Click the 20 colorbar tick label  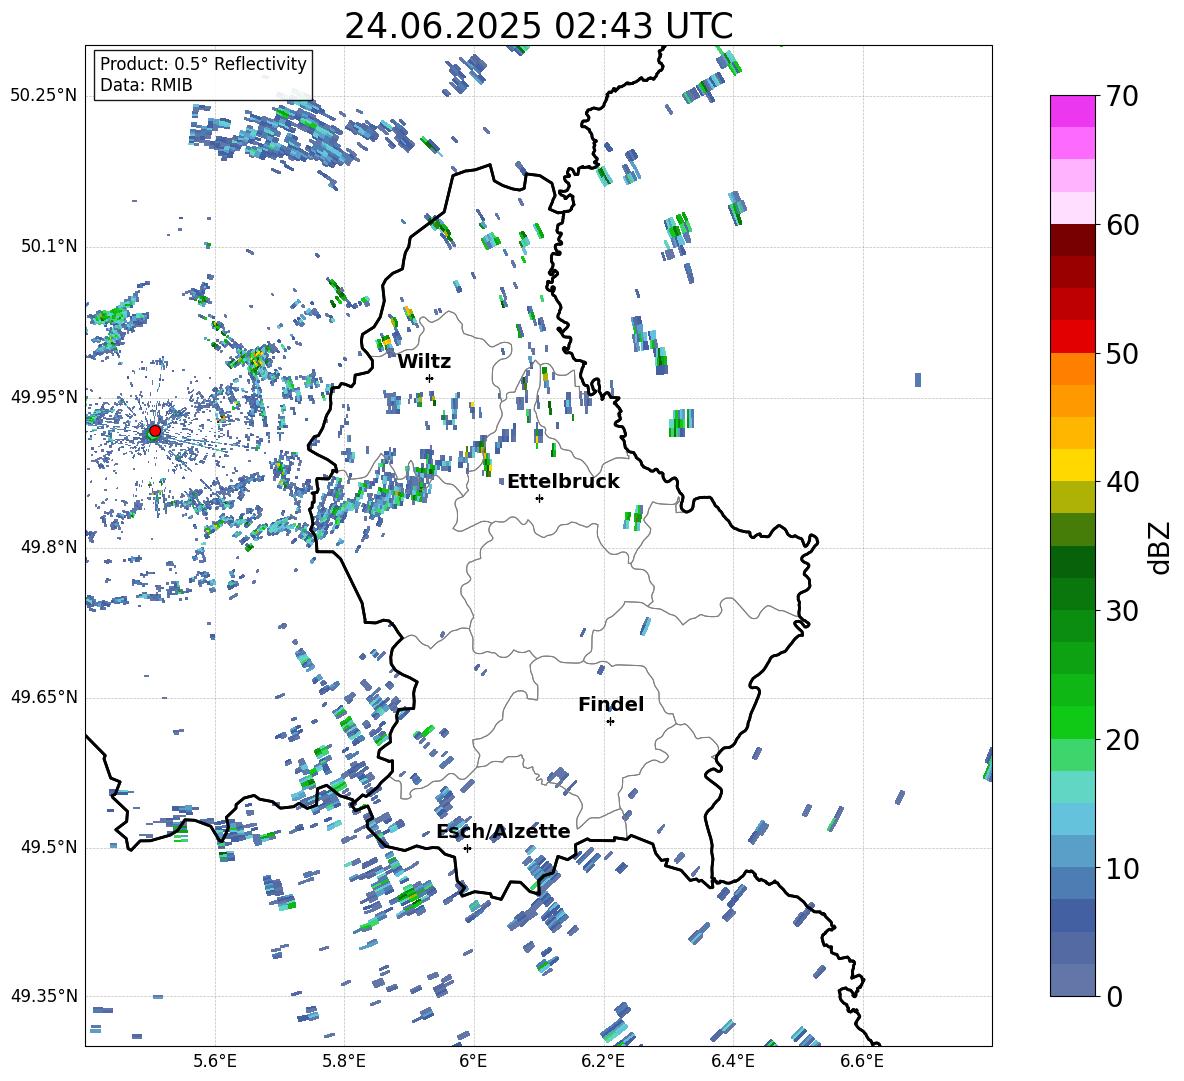(x=1122, y=740)
